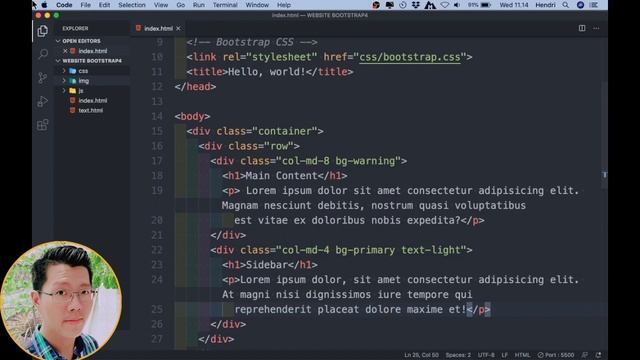The width and height of the screenshot is (640, 360).
Task: Change indentation via Spaces: 2
Action: (x=458, y=355)
